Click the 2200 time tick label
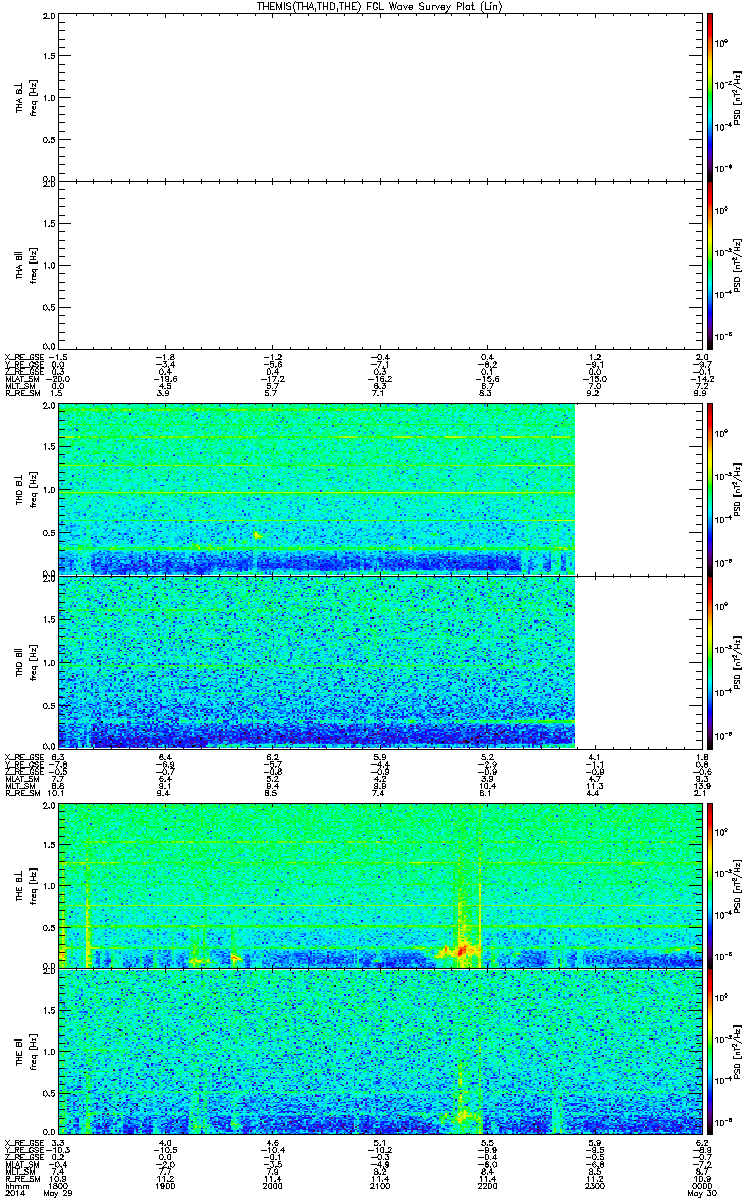Screen dimensions: 750x1200 pyautogui.click(x=488, y=1184)
